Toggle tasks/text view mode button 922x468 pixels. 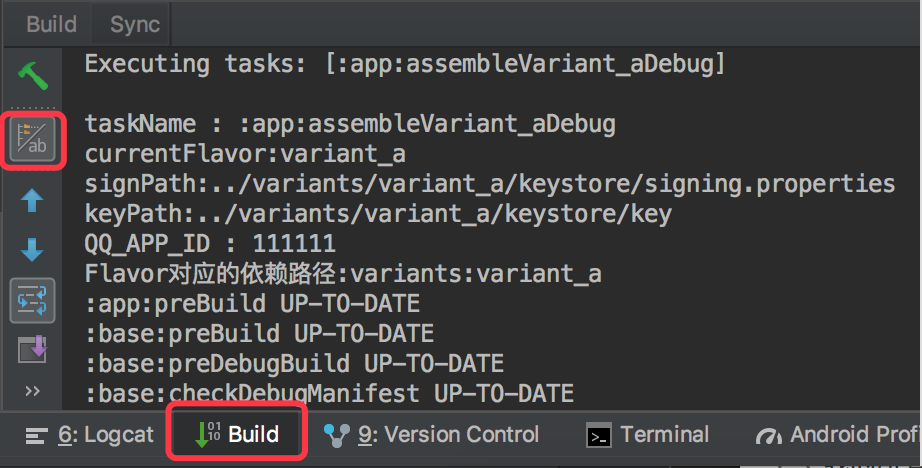coord(34,141)
